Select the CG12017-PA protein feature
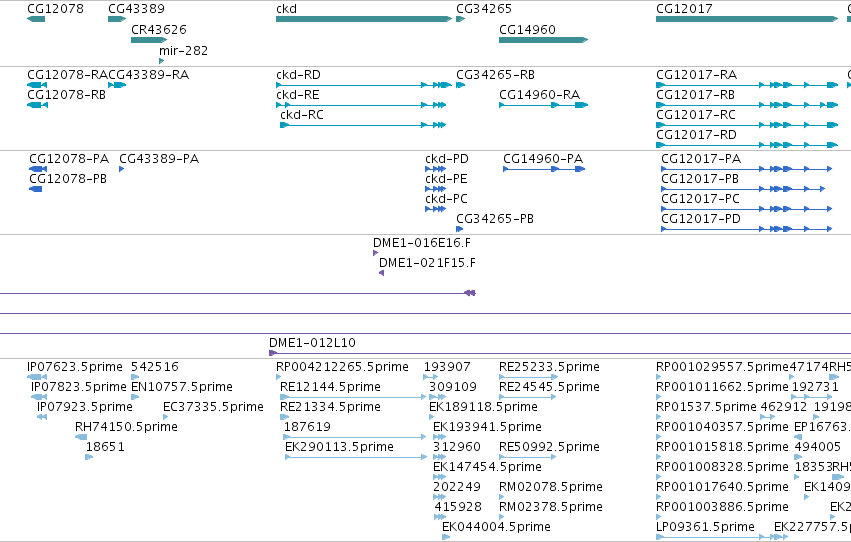The image size is (851, 542). click(746, 169)
